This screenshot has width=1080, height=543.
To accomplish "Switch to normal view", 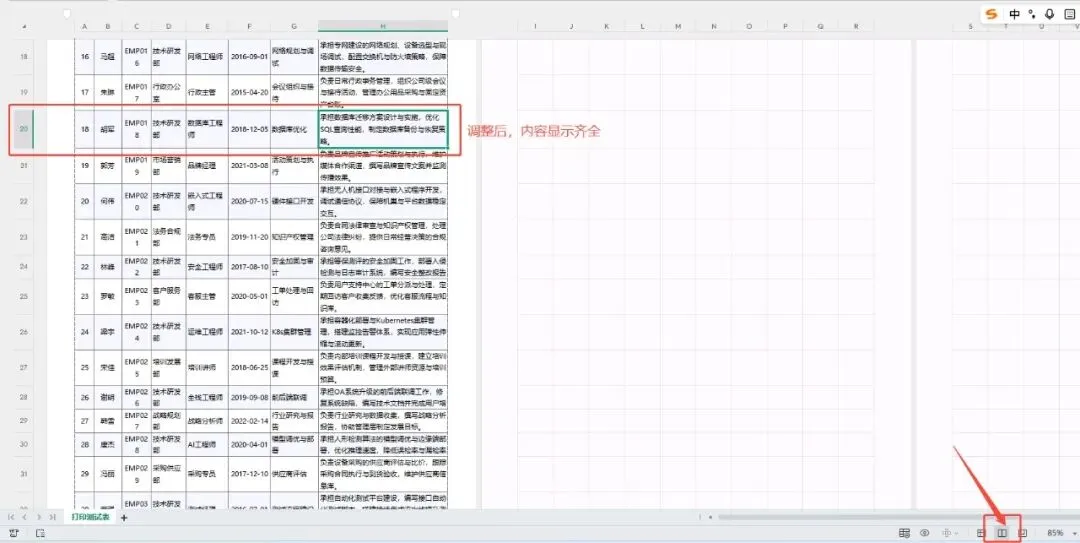I will coord(981,533).
